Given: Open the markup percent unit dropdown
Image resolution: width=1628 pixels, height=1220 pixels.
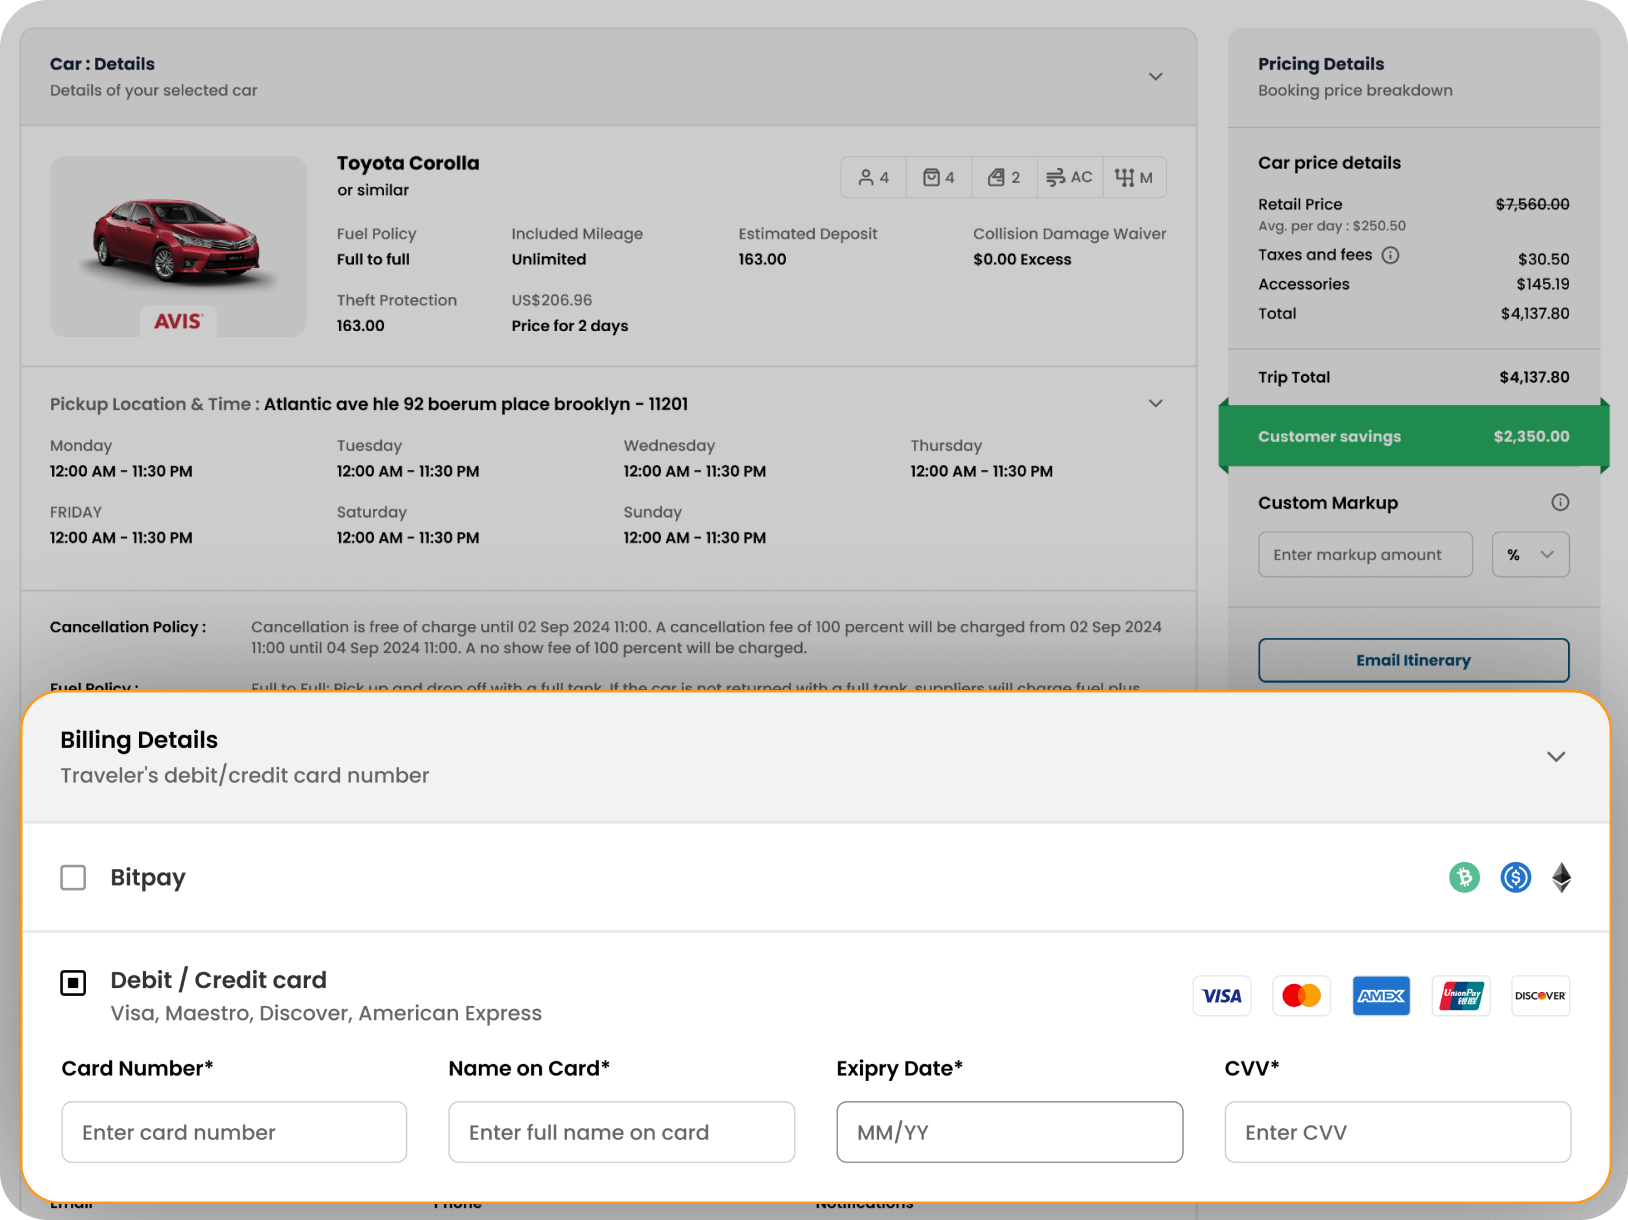Looking at the screenshot, I should pos(1530,555).
